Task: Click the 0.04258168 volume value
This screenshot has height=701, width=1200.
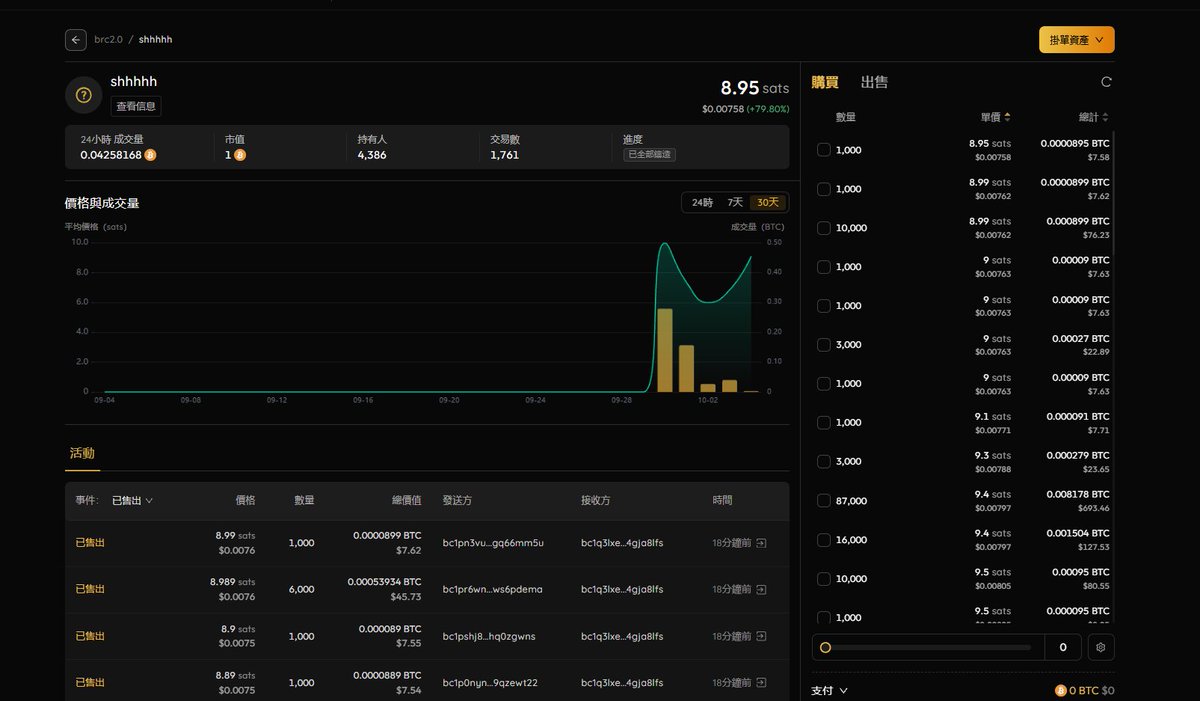Action: coord(111,155)
